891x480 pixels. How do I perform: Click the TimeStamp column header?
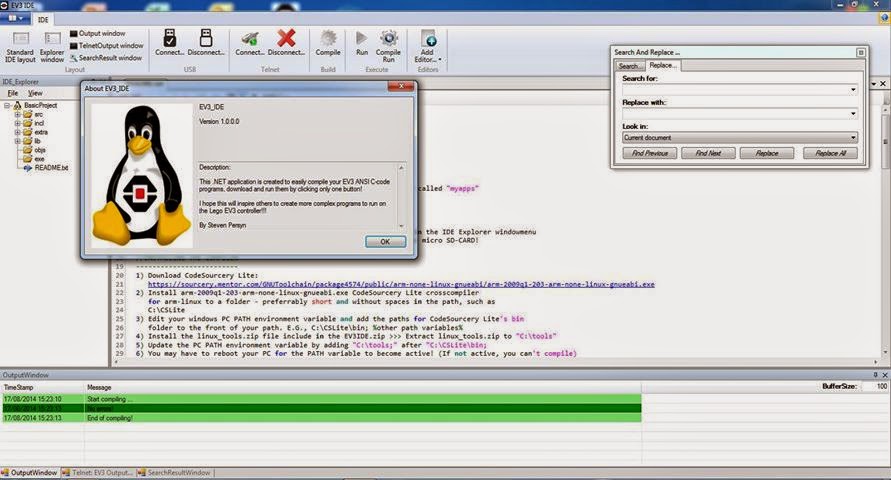point(43,387)
